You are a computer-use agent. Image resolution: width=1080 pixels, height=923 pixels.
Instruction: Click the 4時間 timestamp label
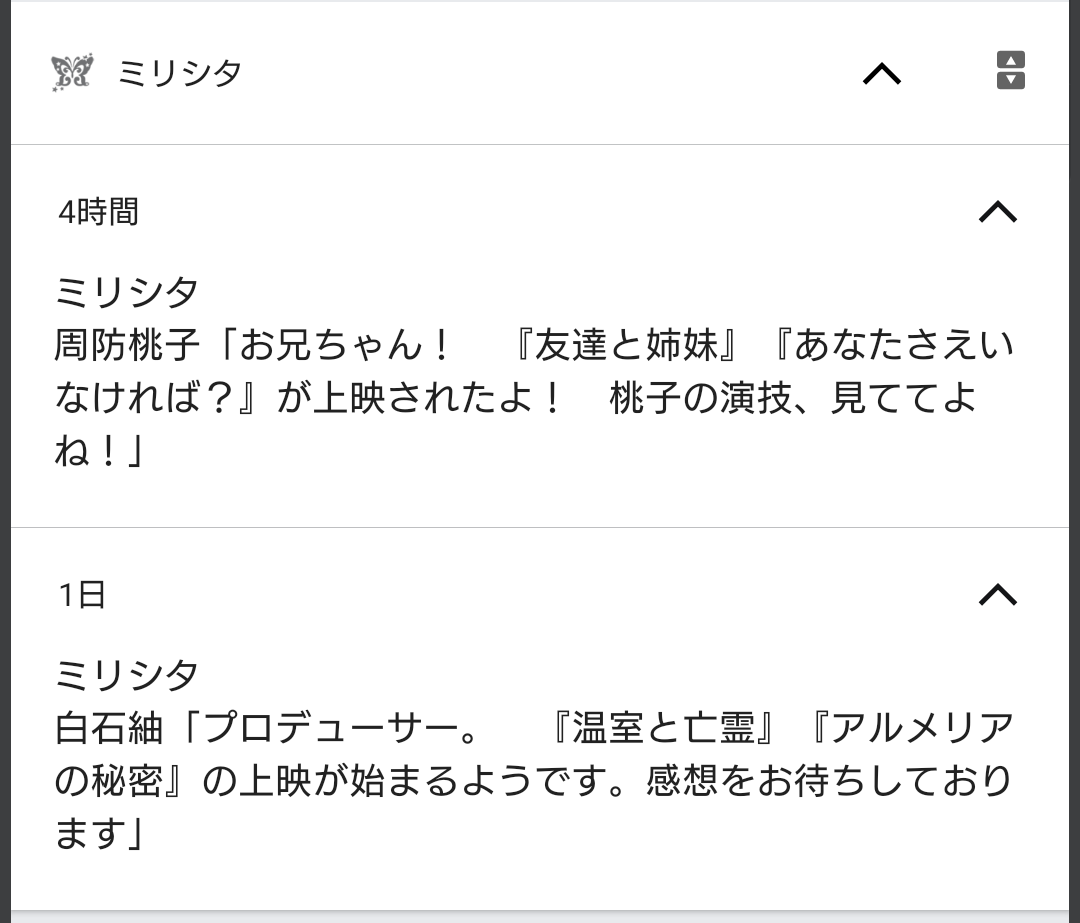point(98,212)
